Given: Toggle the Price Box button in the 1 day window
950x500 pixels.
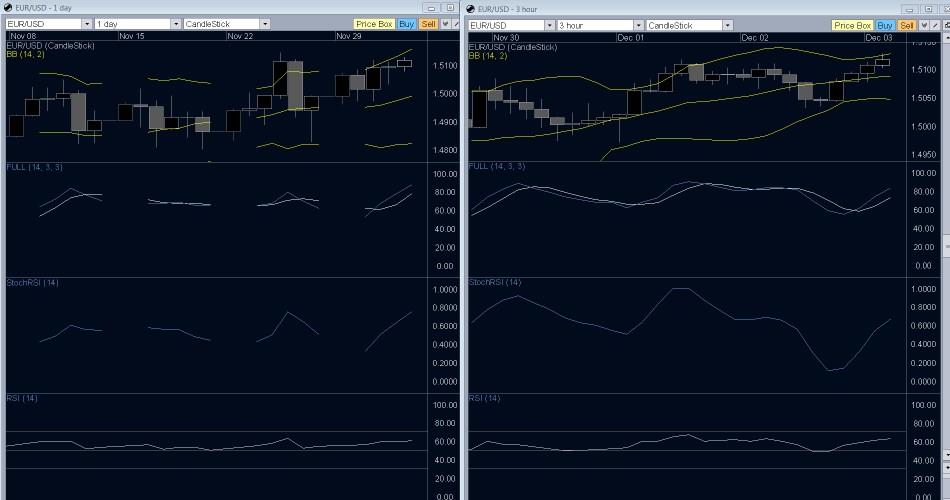Looking at the screenshot, I should [x=374, y=24].
